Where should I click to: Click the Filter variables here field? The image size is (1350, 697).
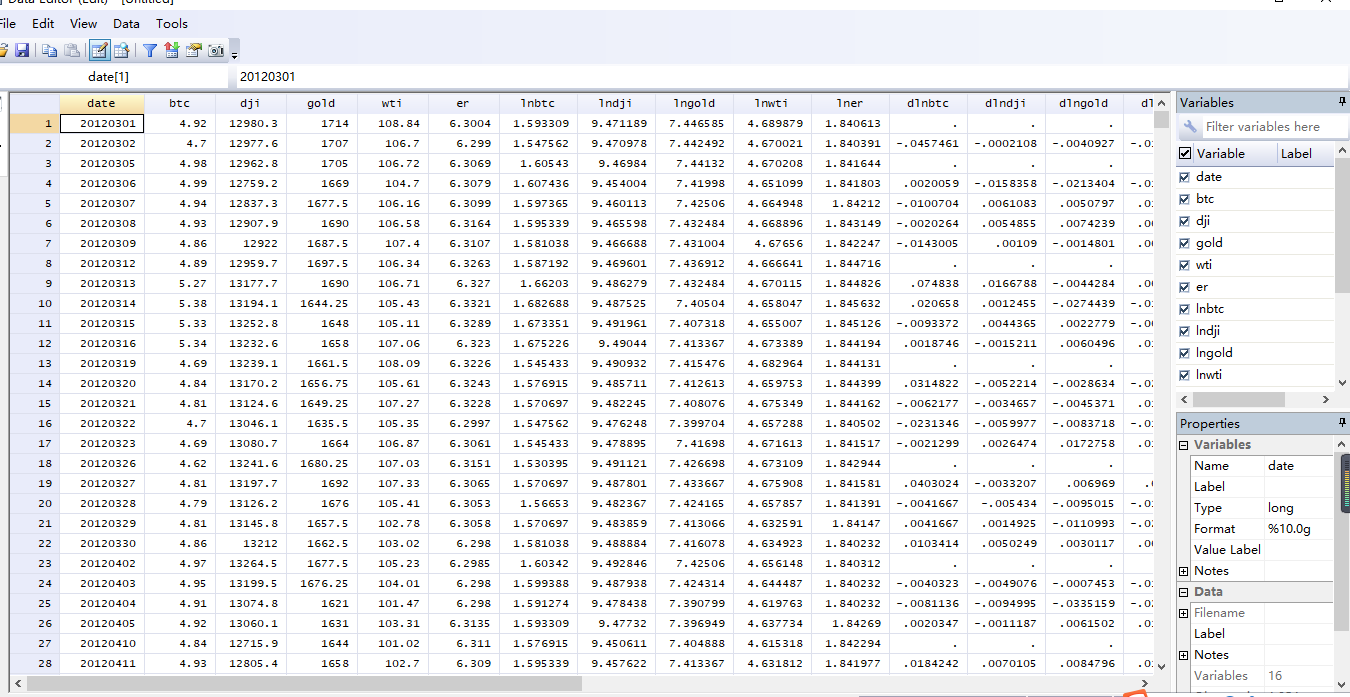click(1262, 127)
